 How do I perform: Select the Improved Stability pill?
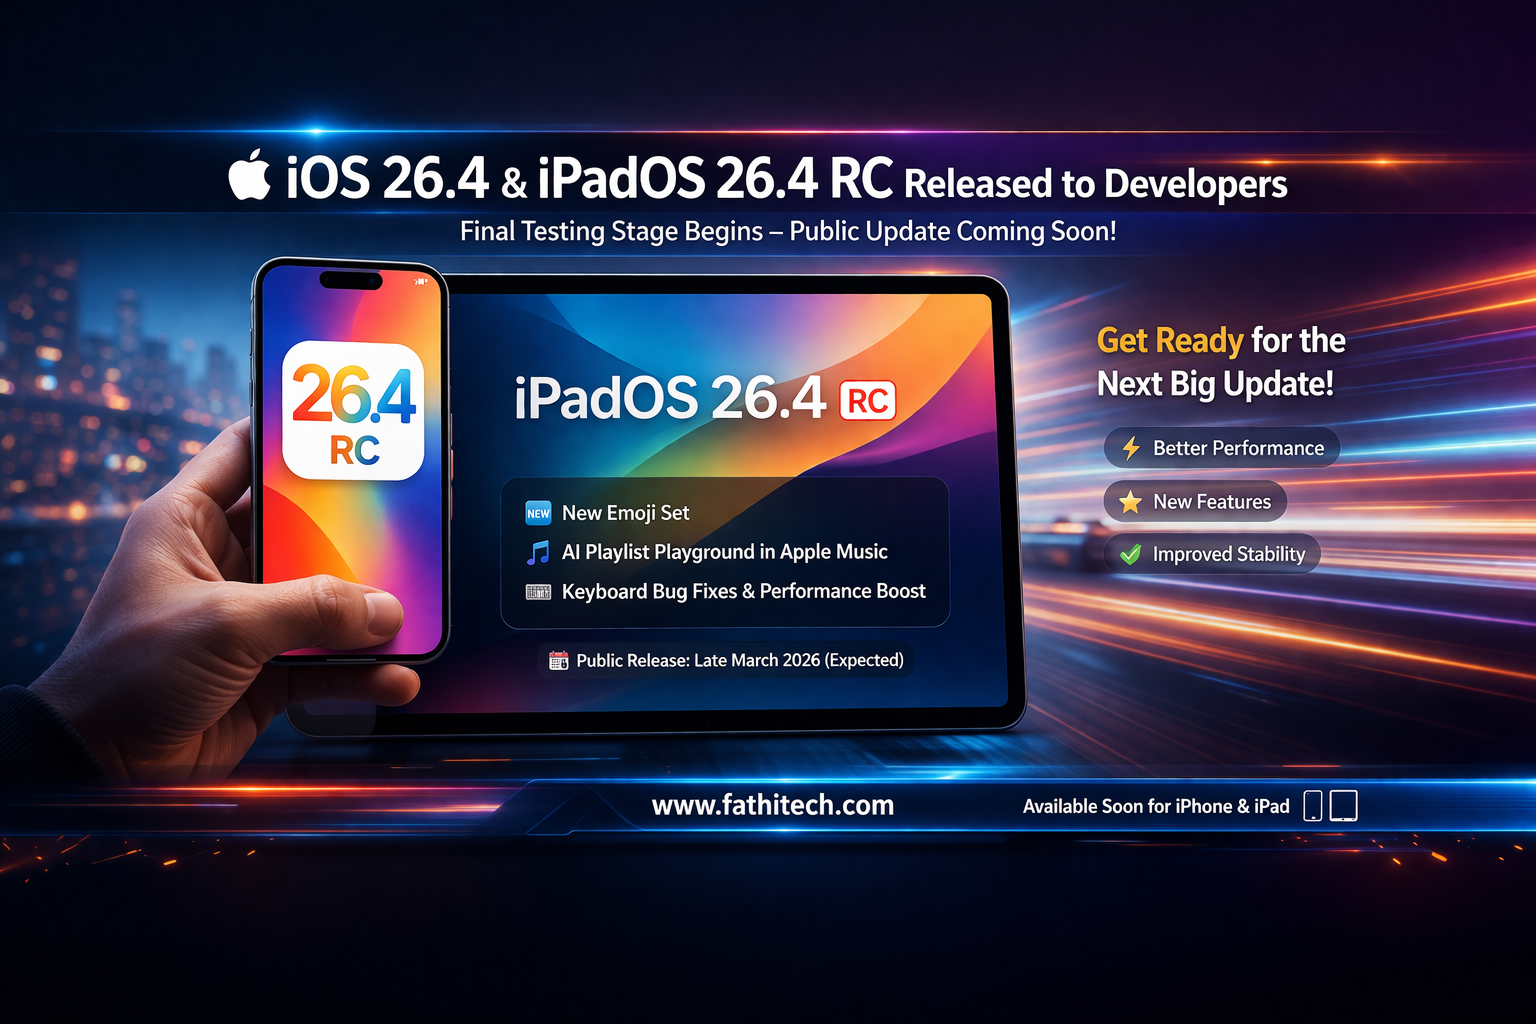pyautogui.click(x=1212, y=554)
